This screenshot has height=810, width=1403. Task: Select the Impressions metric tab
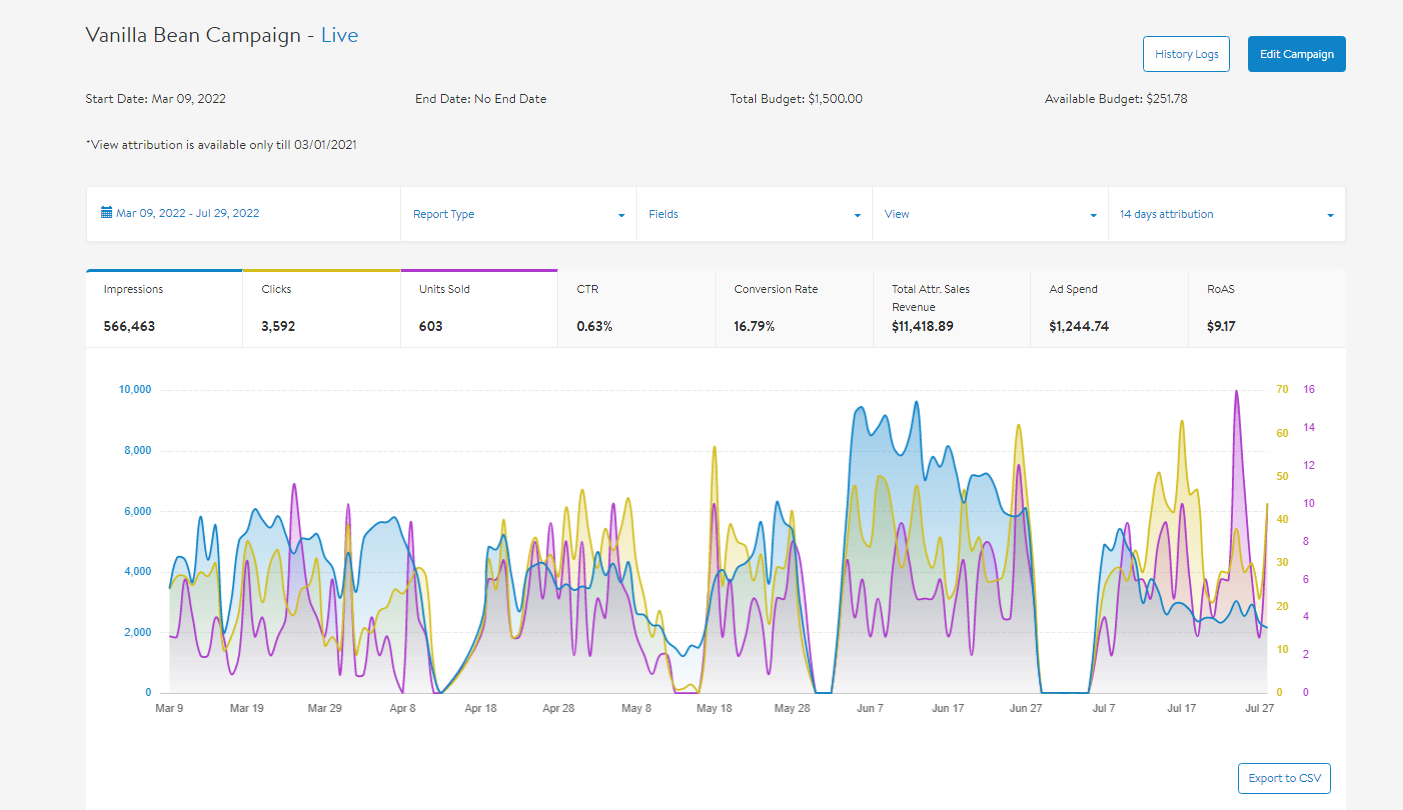[164, 308]
